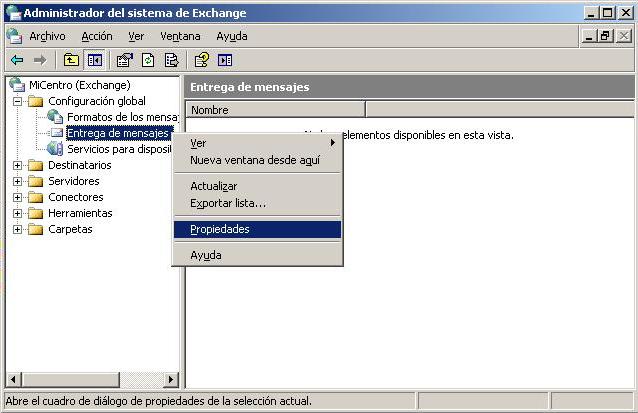The image size is (638, 413).
Task: Click the Nombre column header
Action: [275, 110]
